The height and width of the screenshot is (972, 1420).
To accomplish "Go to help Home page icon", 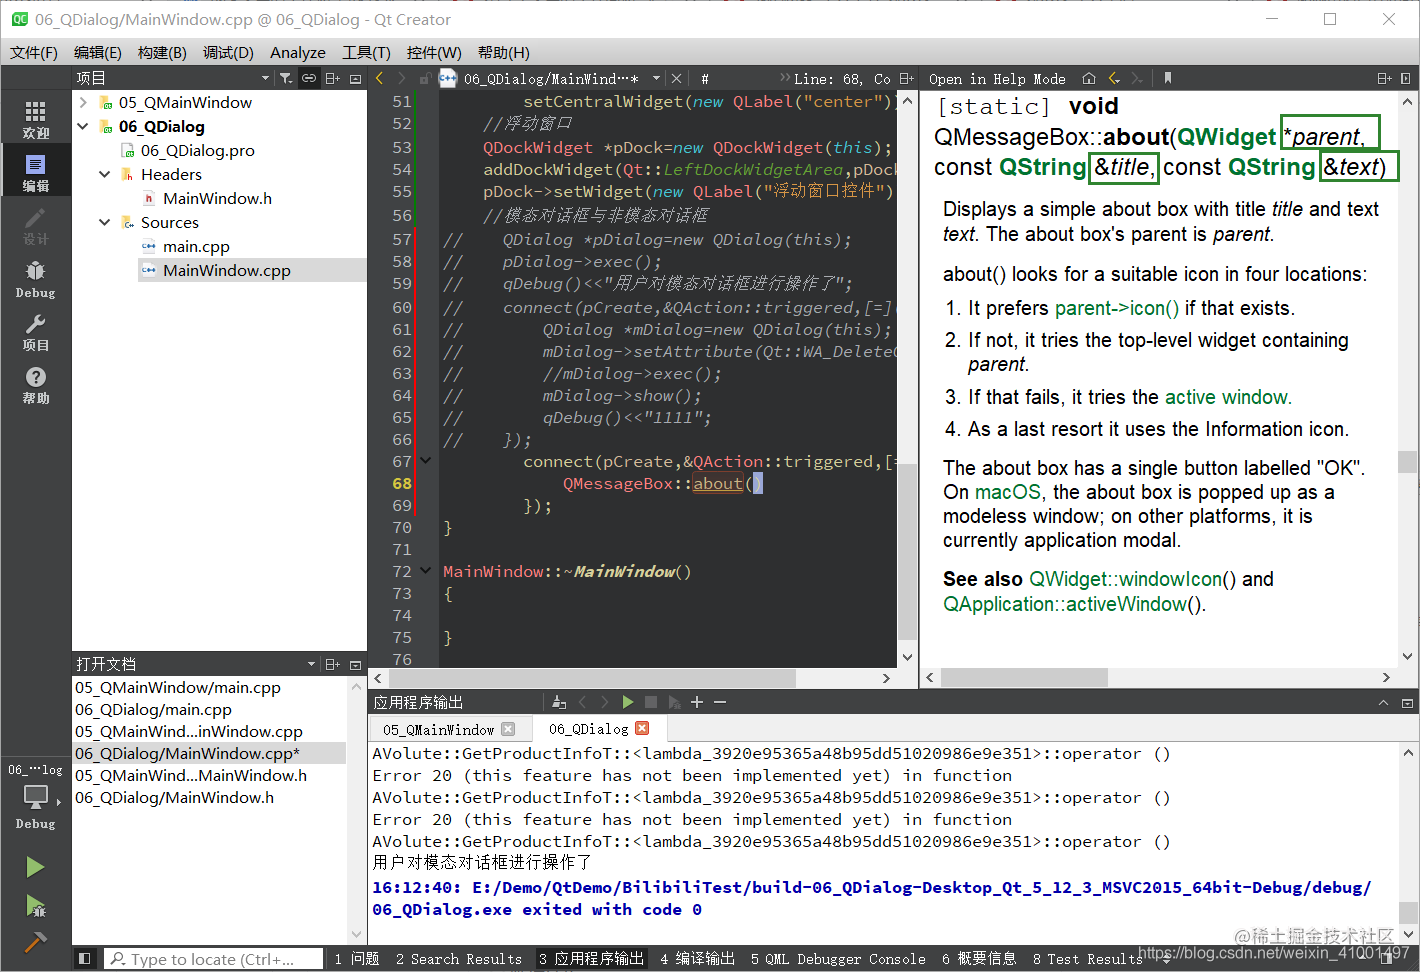I will pyautogui.click(x=1089, y=78).
